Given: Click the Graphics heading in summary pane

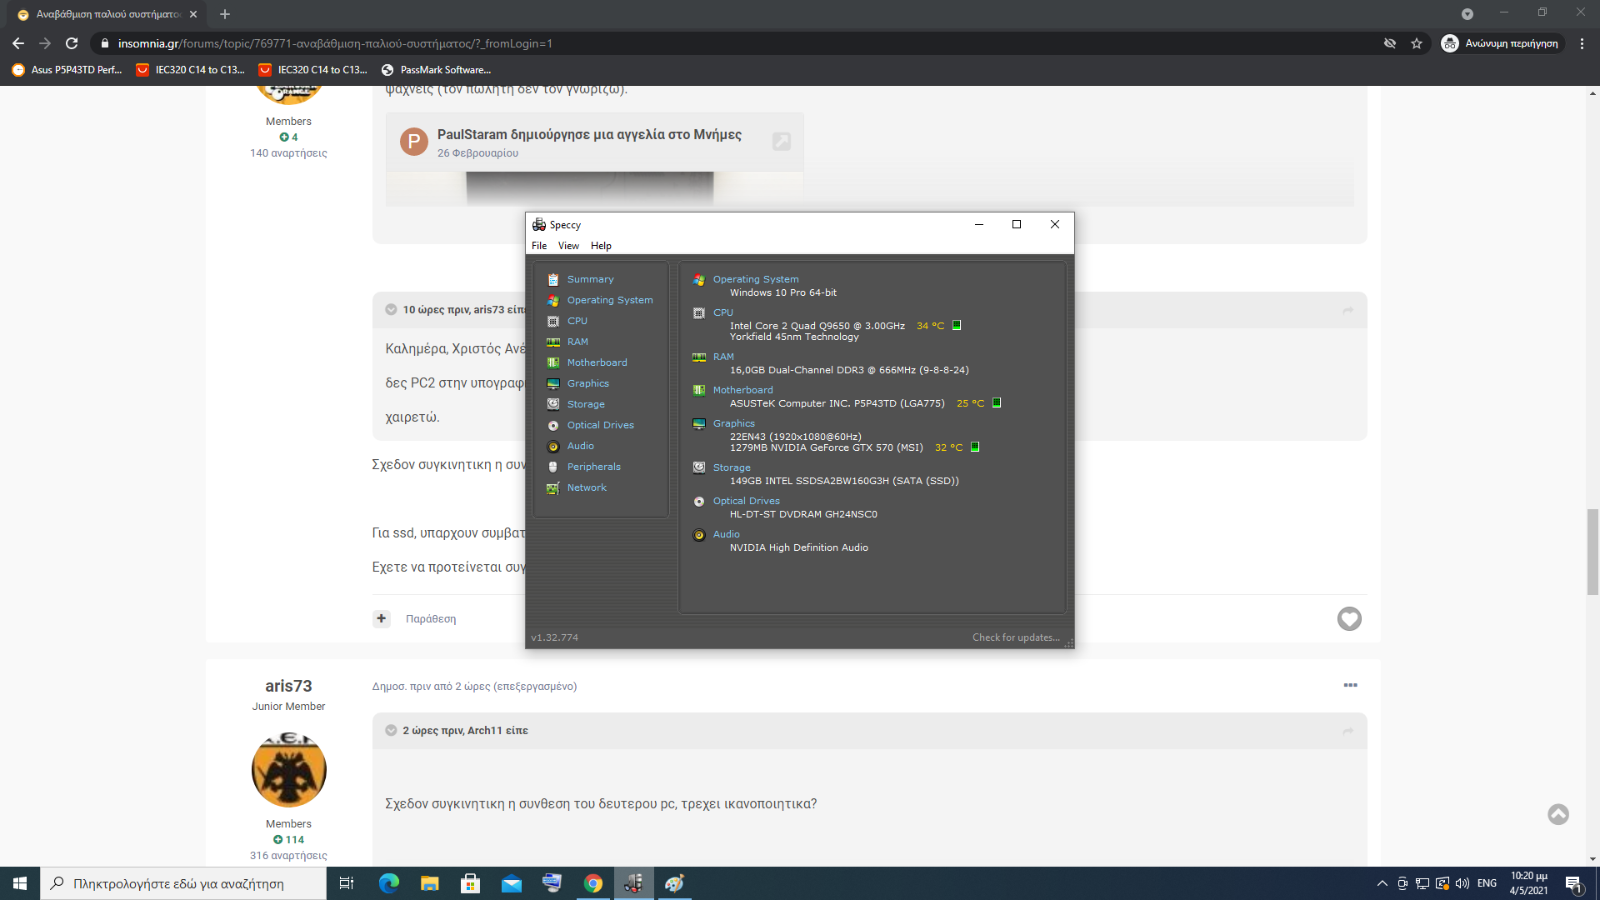Looking at the screenshot, I should coord(734,424).
